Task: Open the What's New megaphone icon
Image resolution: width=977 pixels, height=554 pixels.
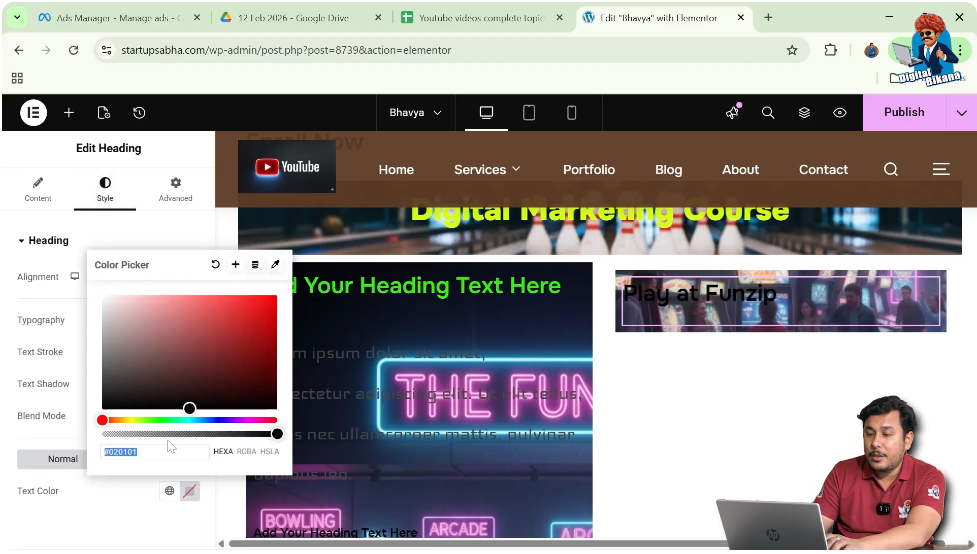Action: (x=732, y=112)
